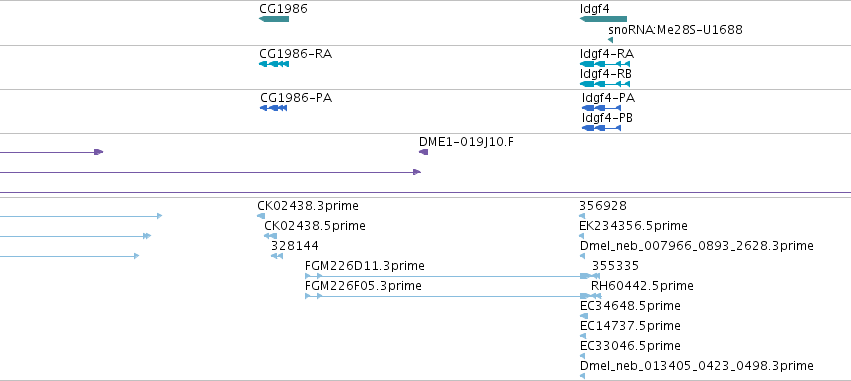Image resolution: width=851 pixels, height=381 pixels.
Task: Select the Idgf4-RB transcript glyph
Action: click(605, 84)
